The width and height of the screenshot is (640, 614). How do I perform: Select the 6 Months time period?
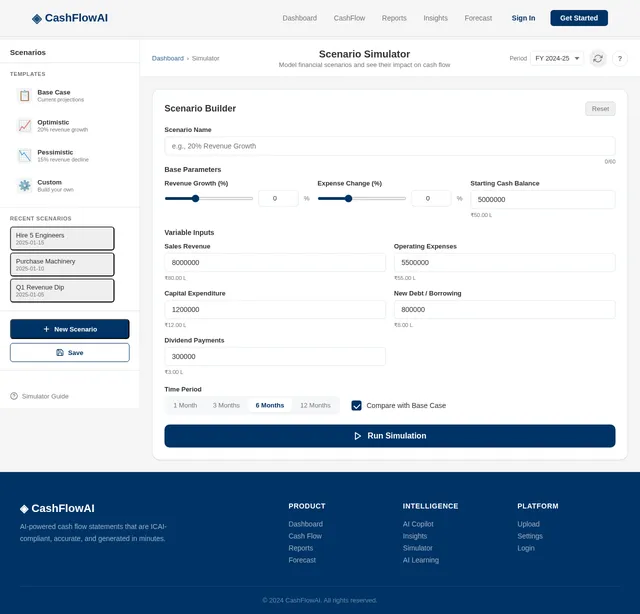tap(270, 405)
